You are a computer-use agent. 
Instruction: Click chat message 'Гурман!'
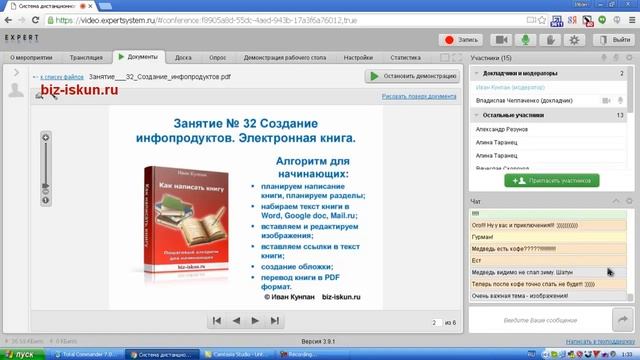coord(548,237)
